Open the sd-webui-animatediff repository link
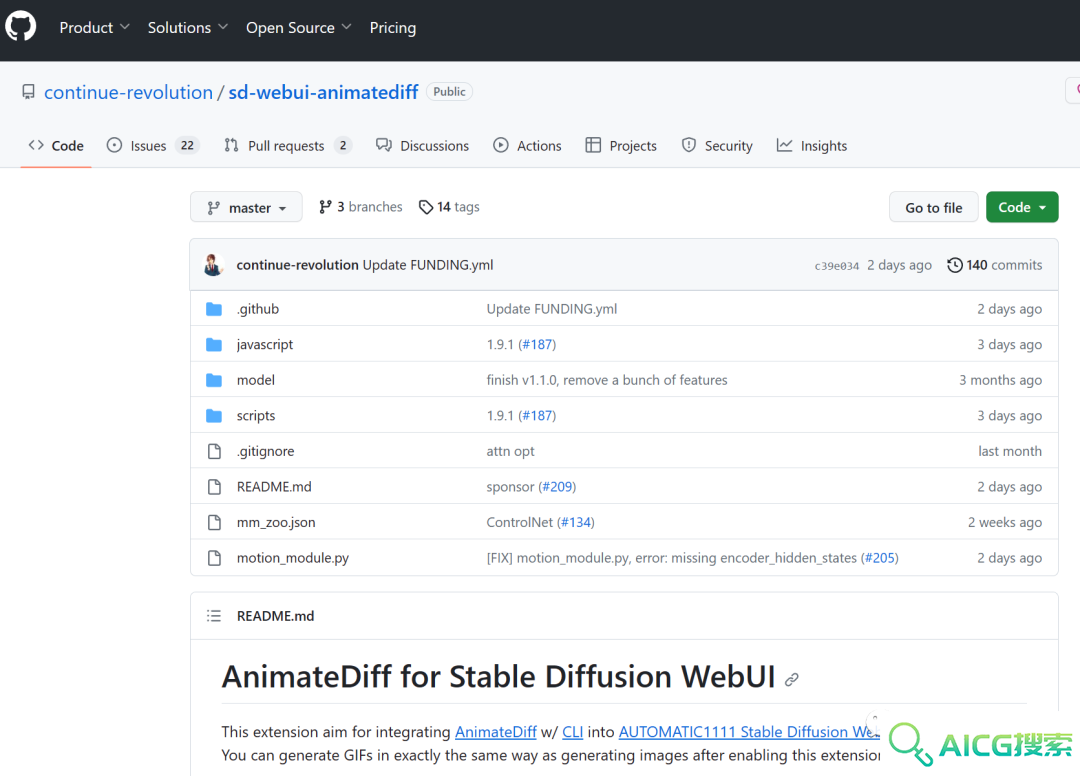Screen dimensions: 1080x776 tap(323, 92)
